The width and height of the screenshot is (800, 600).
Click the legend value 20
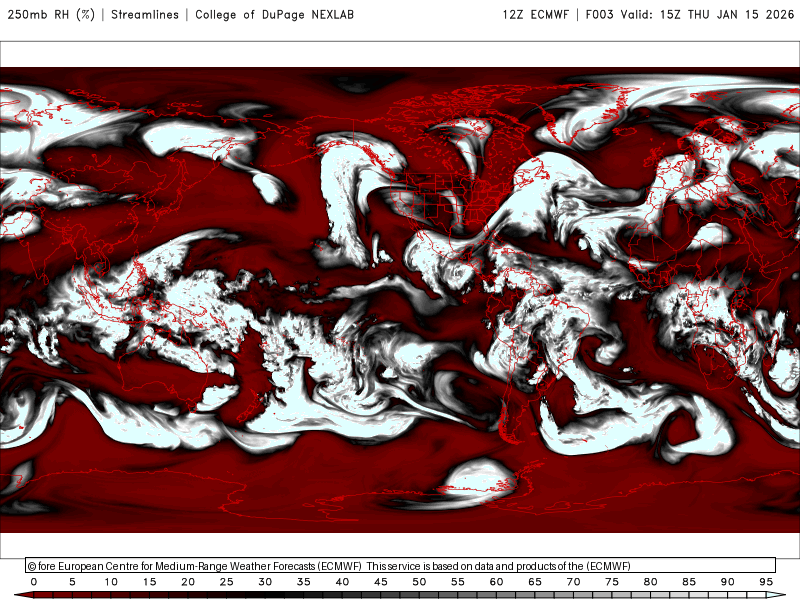pos(188,582)
